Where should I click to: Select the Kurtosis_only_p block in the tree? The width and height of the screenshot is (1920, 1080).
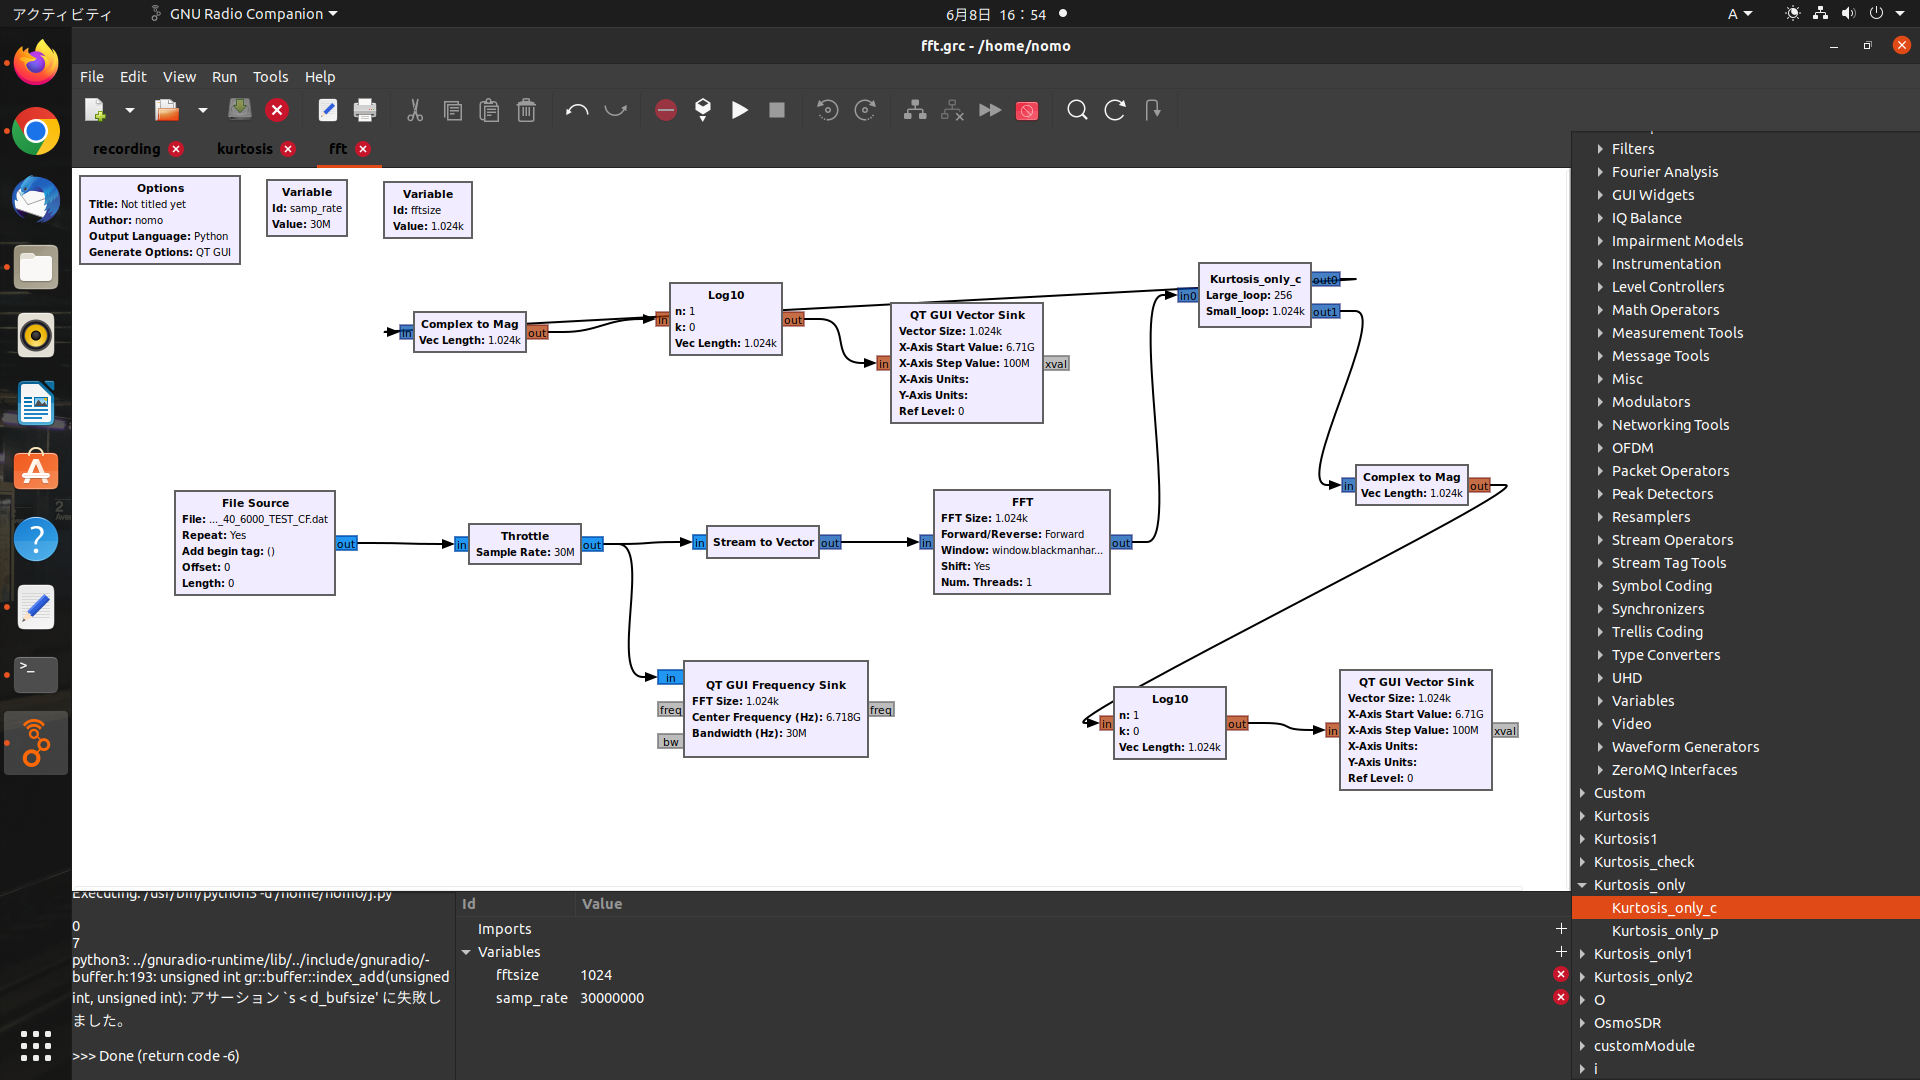[1664, 931]
